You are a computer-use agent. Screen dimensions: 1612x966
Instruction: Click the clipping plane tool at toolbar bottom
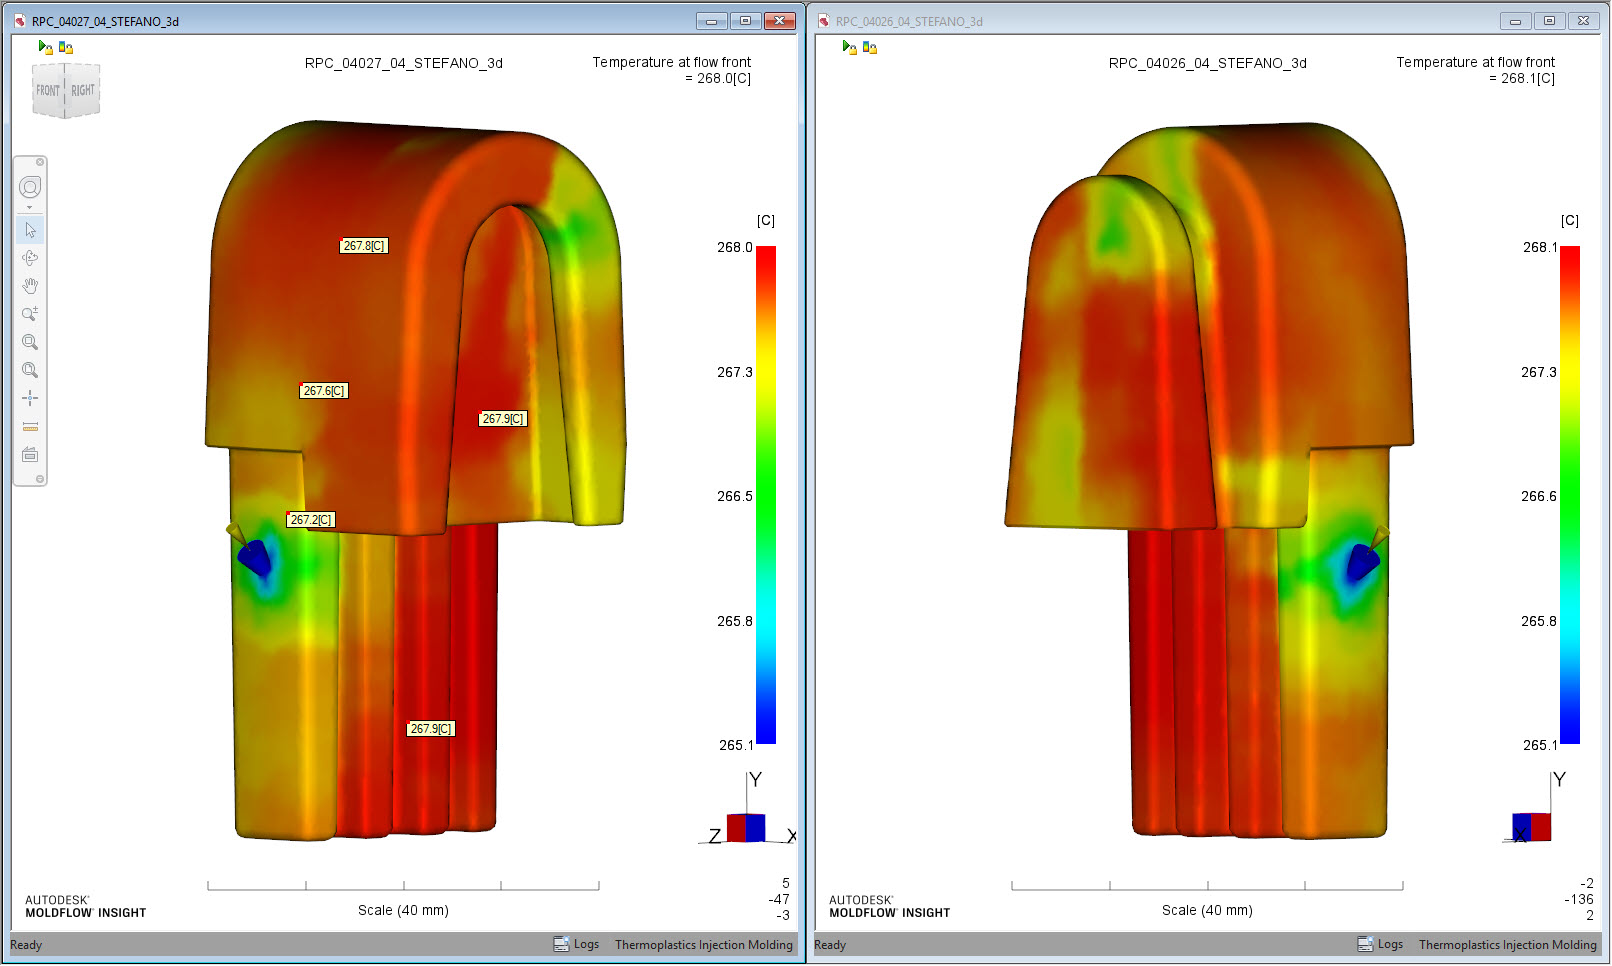point(30,453)
